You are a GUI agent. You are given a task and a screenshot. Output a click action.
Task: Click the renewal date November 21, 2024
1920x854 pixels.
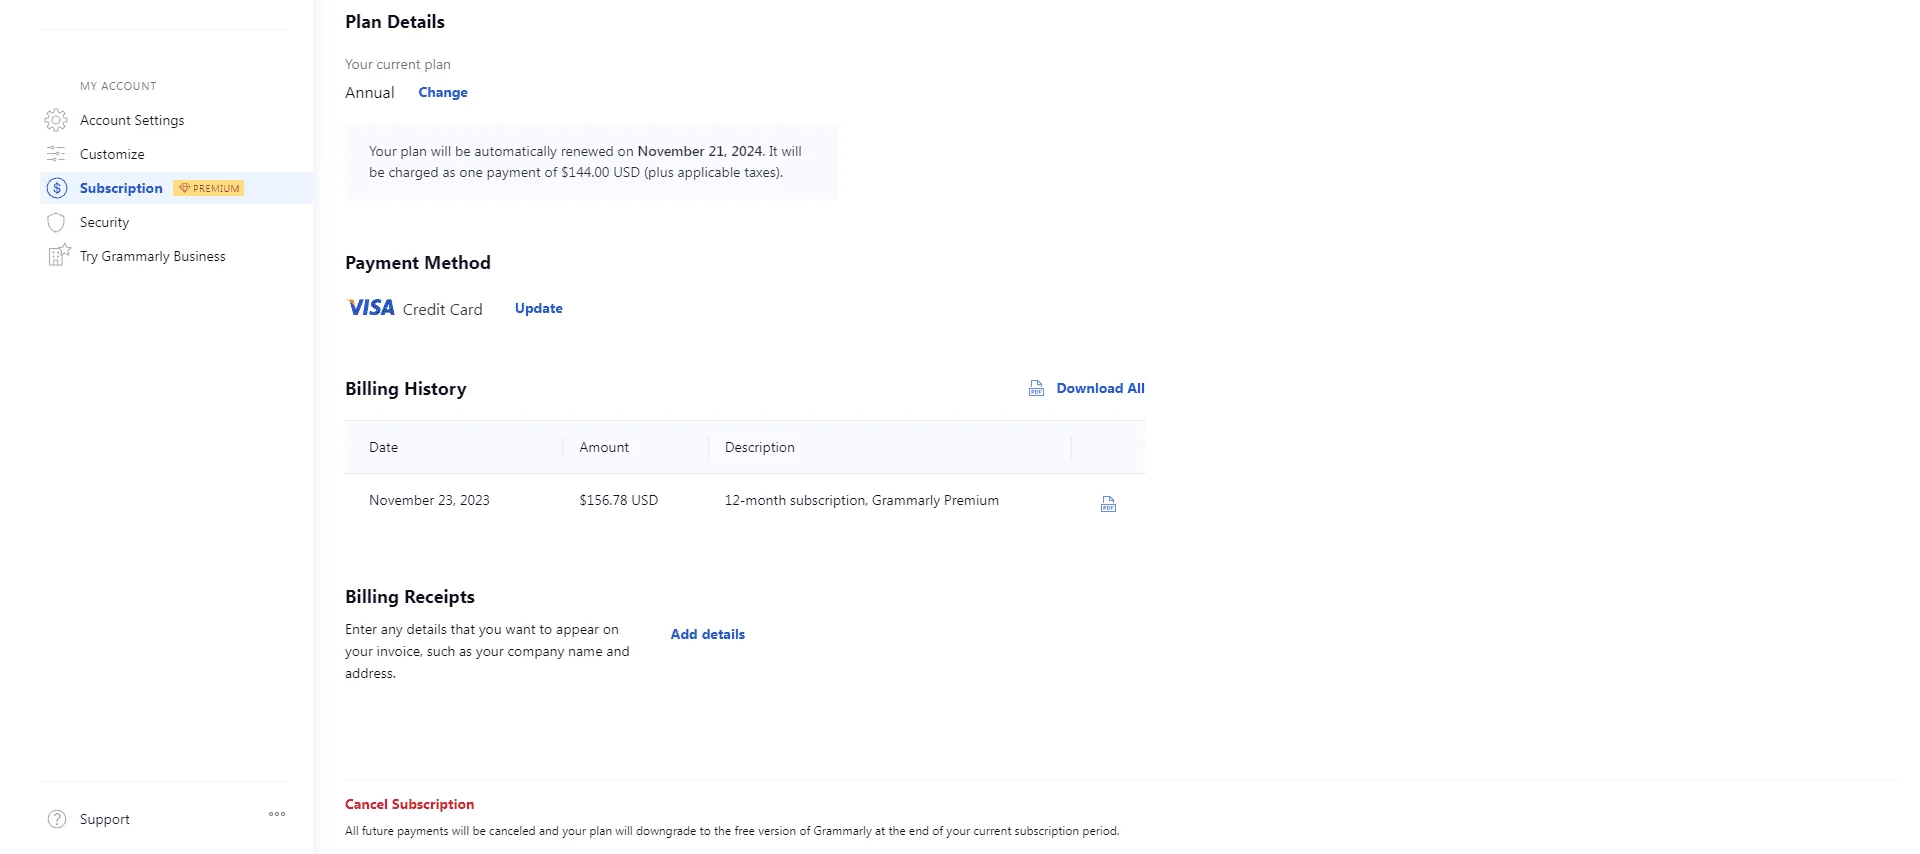tap(700, 151)
